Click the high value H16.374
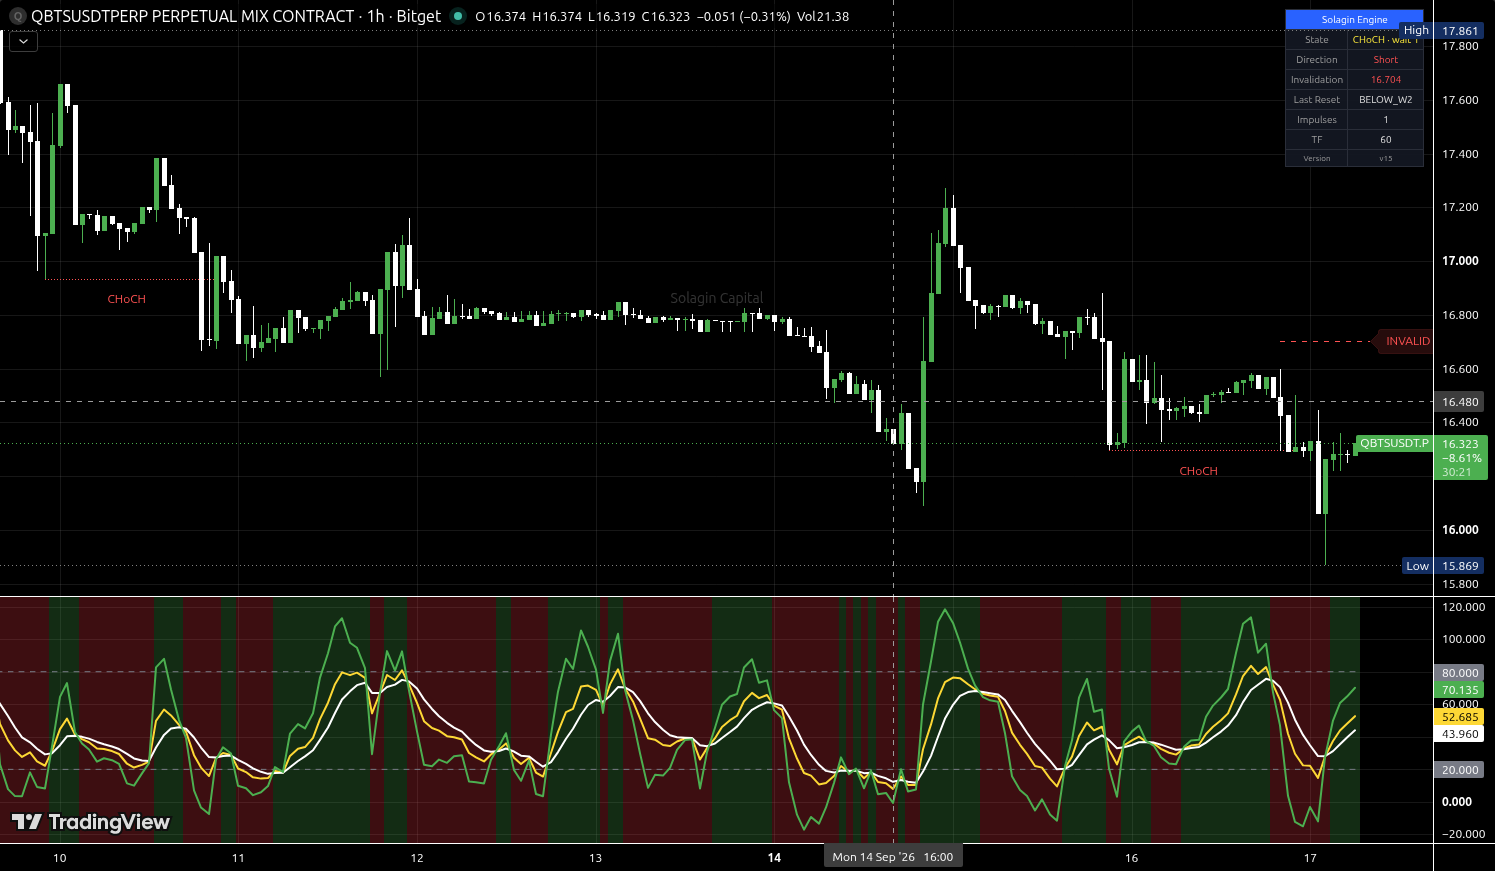This screenshot has width=1495, height=871. 557,16
